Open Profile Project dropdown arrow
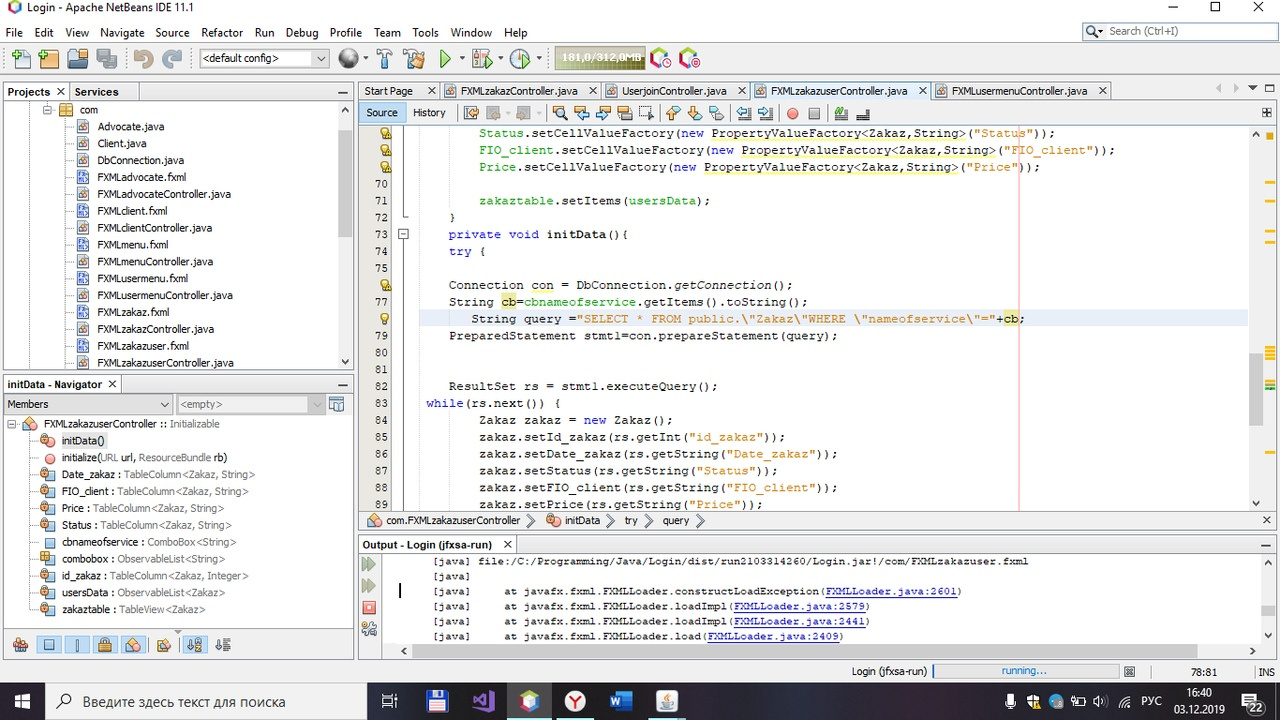The height and width of the screenshot is (720, 1280). 539,59
